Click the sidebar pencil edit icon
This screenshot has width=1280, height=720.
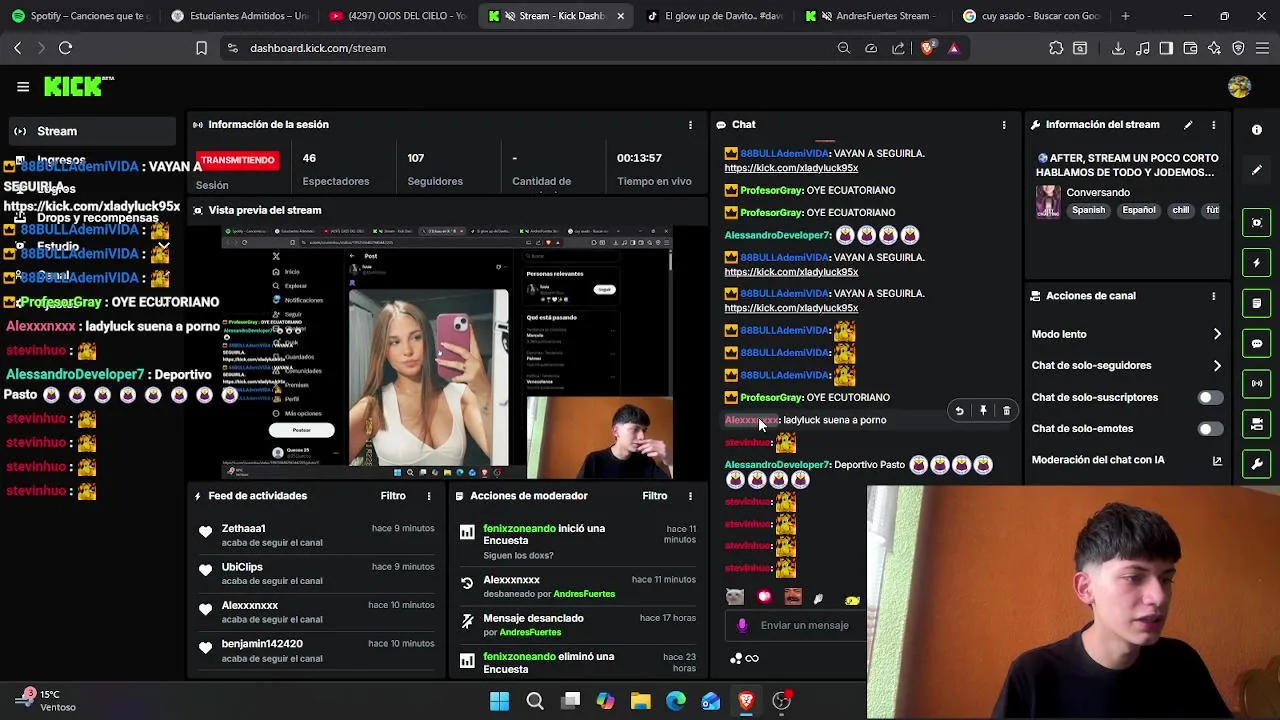pyautogui.click(x=1257, y=170)
